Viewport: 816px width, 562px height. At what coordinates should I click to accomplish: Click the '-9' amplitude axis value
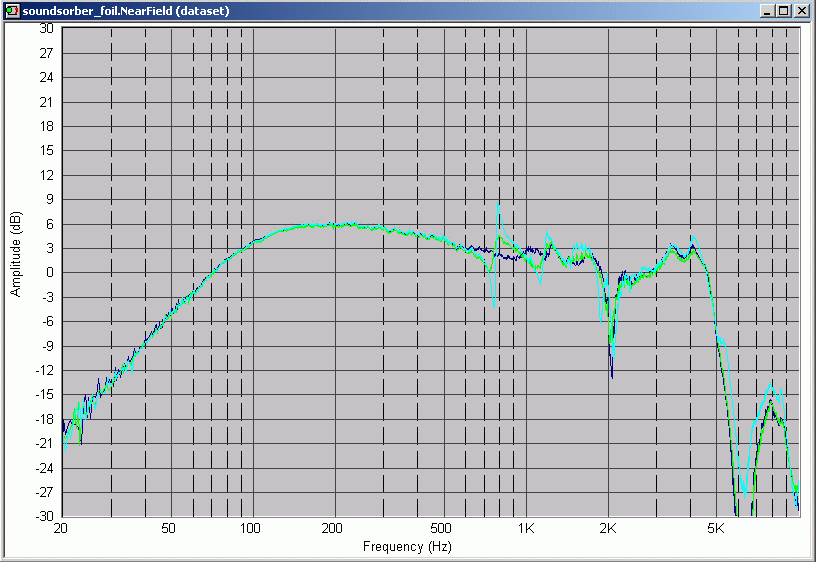pyautogui.click(x=47, y=346)
